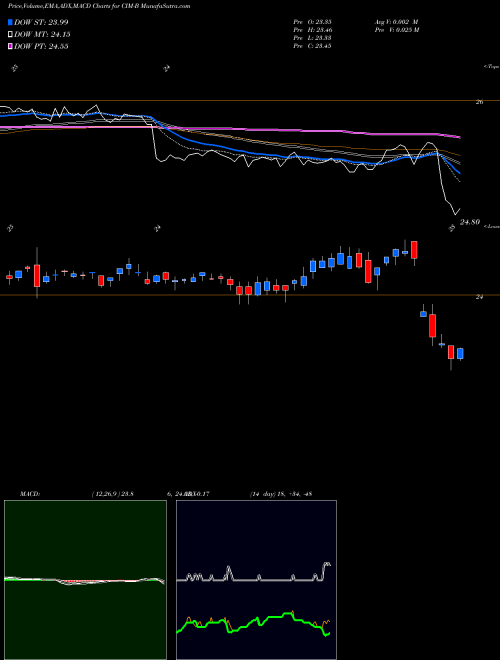Click the 'Pre O: 23.33' open value
Viewport: 500px width, 660px height.
click(312, 21)
